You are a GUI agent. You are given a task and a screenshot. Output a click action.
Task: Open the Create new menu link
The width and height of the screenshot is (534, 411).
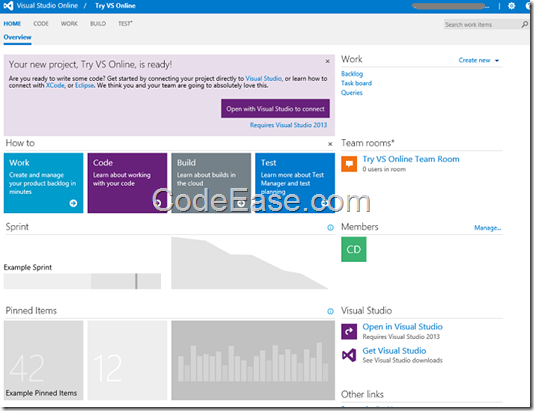474,60
